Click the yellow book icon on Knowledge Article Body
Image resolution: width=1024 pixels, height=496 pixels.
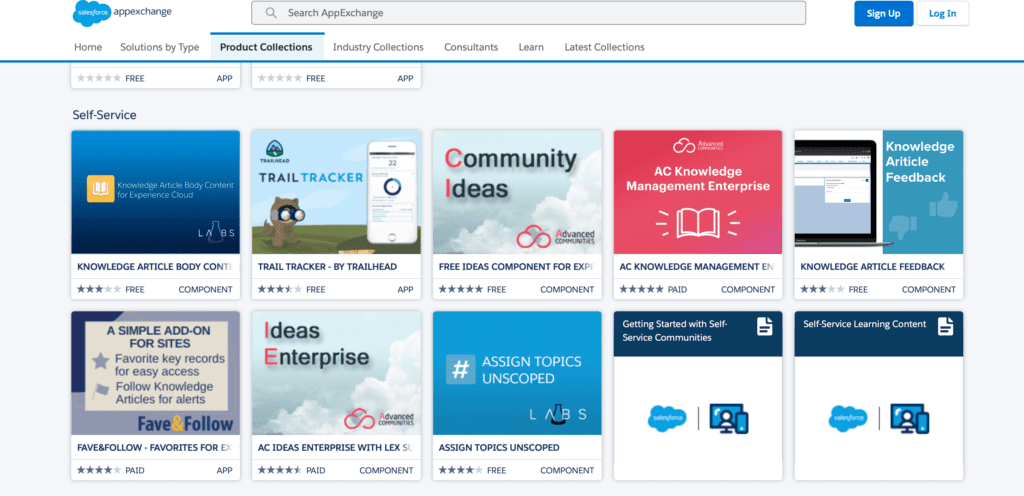coord(101,188)
